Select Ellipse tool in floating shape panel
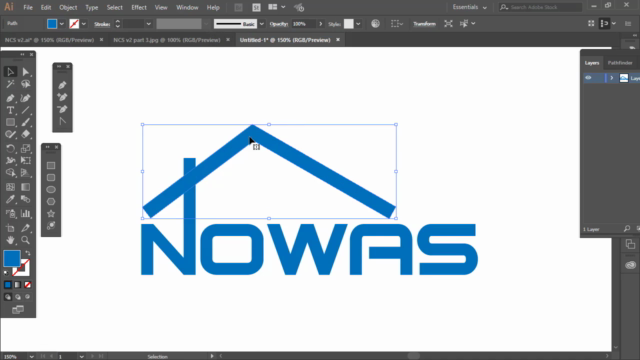Screen dimensions: 640x360 point(51,189)
